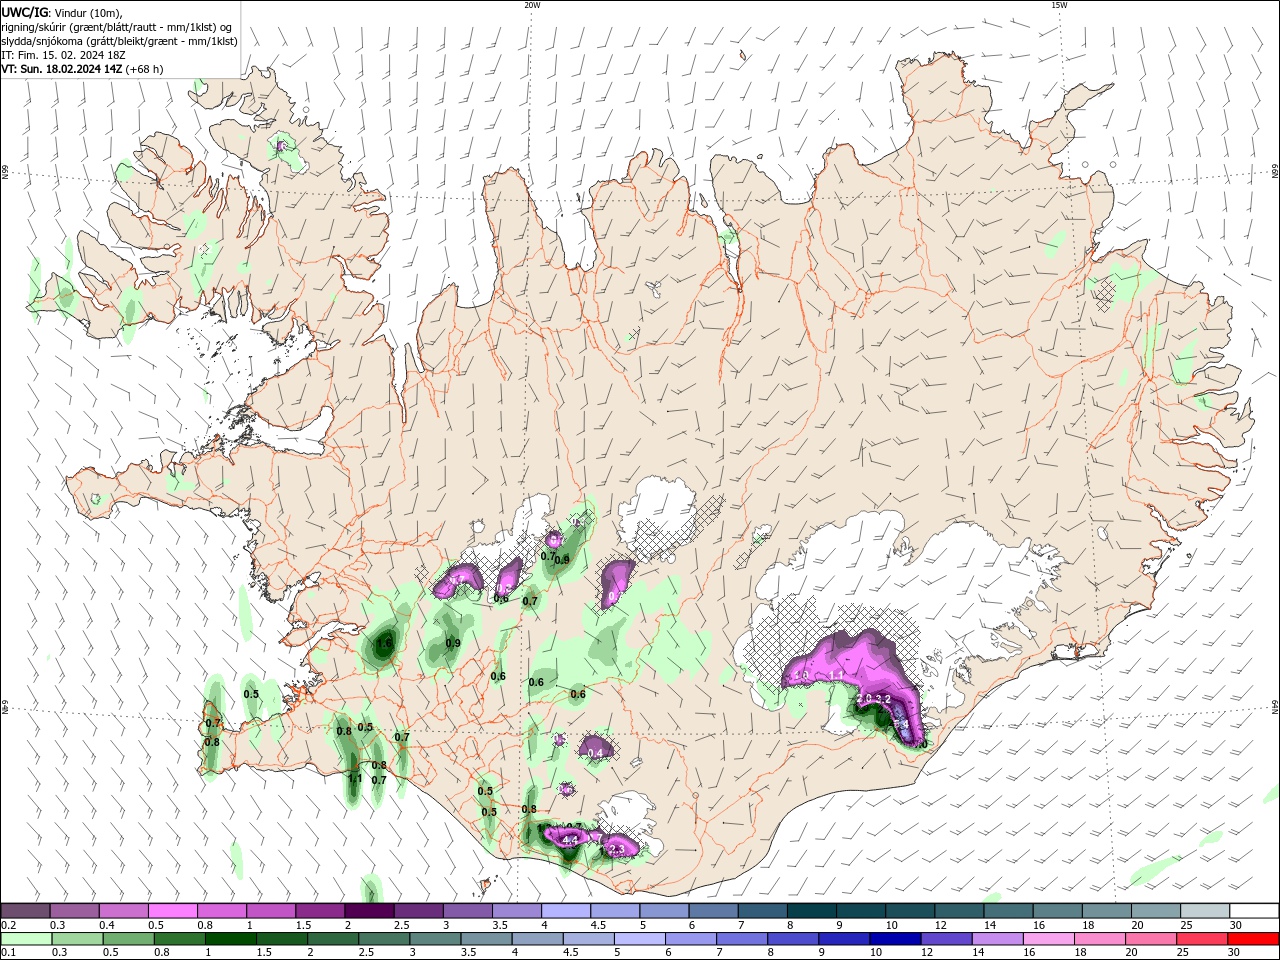
Task: Select the 30 bright red swatch in lower row
Action: point(1253,939)
